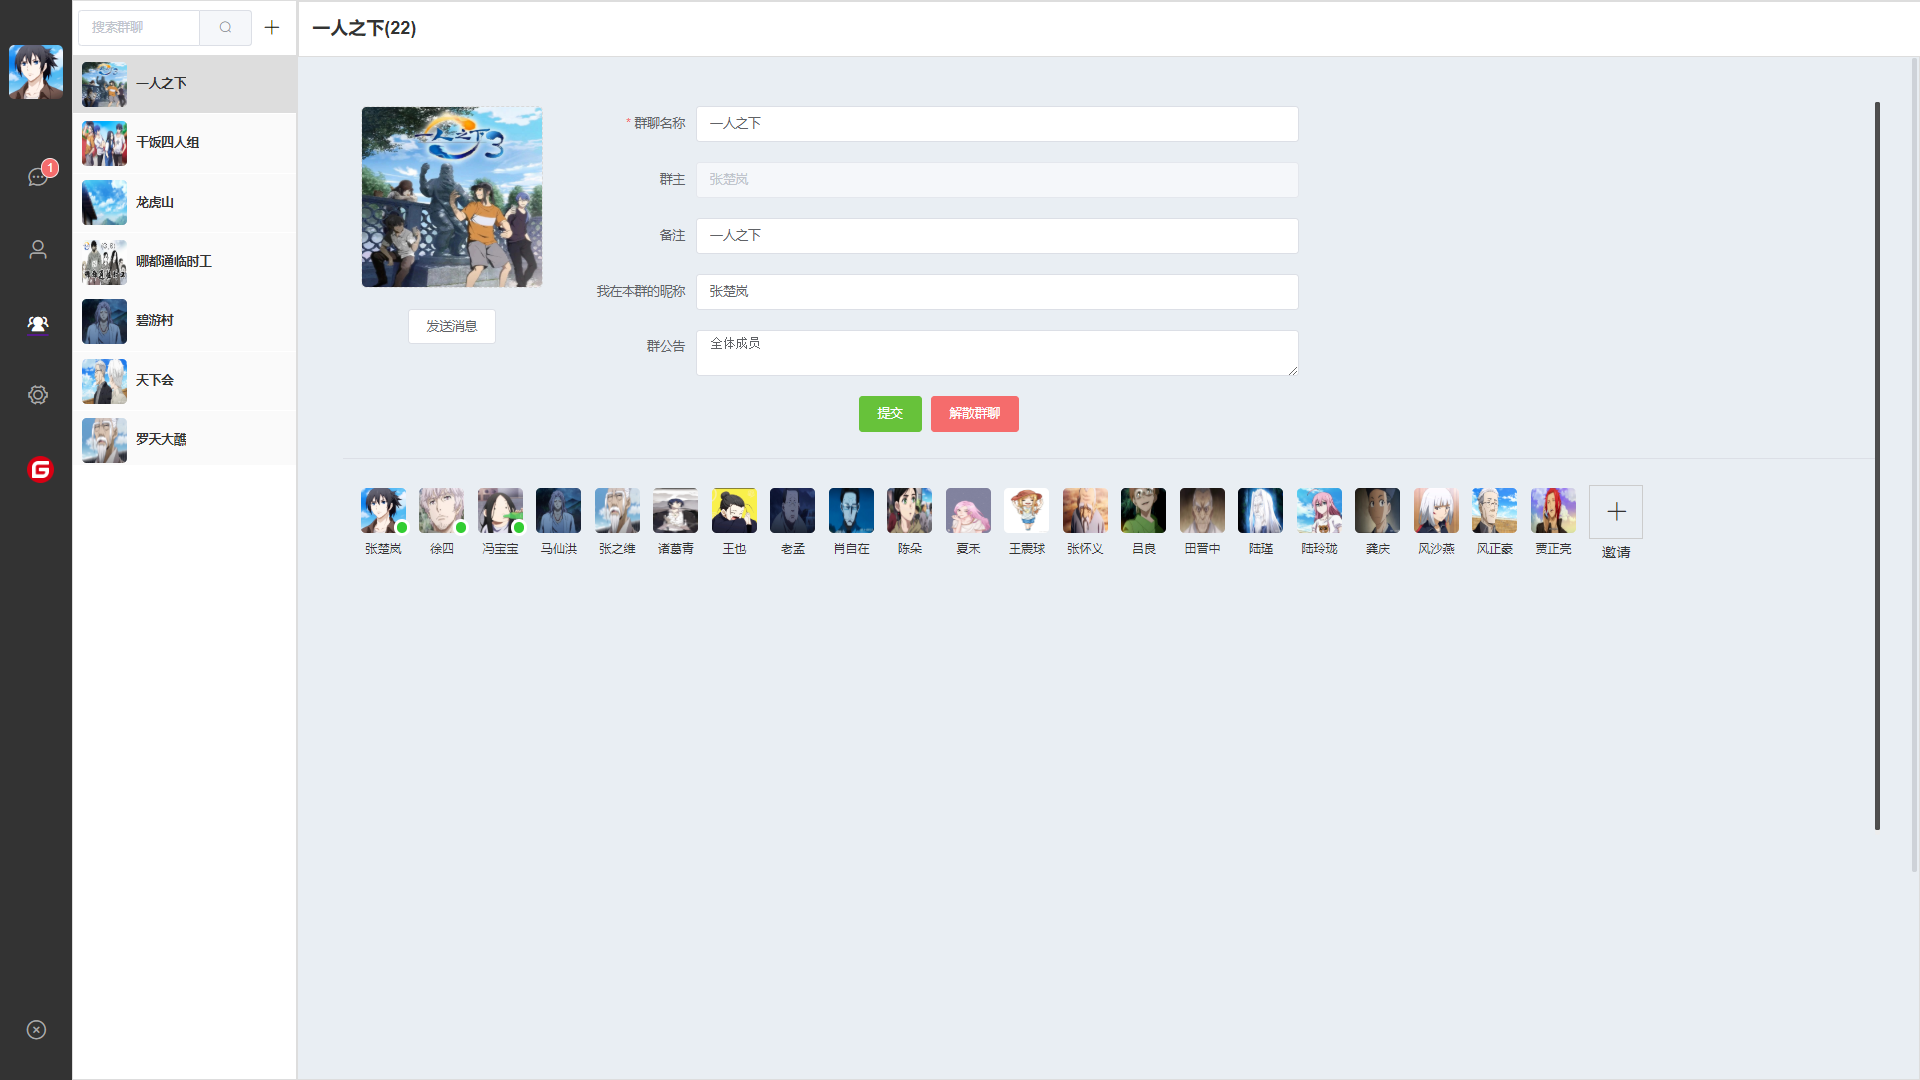Image resolution: width=1920 pixels, height=1080 pixels.
Task: Click the 发送消息 button below group image
Action: click(x=452, y=326)
